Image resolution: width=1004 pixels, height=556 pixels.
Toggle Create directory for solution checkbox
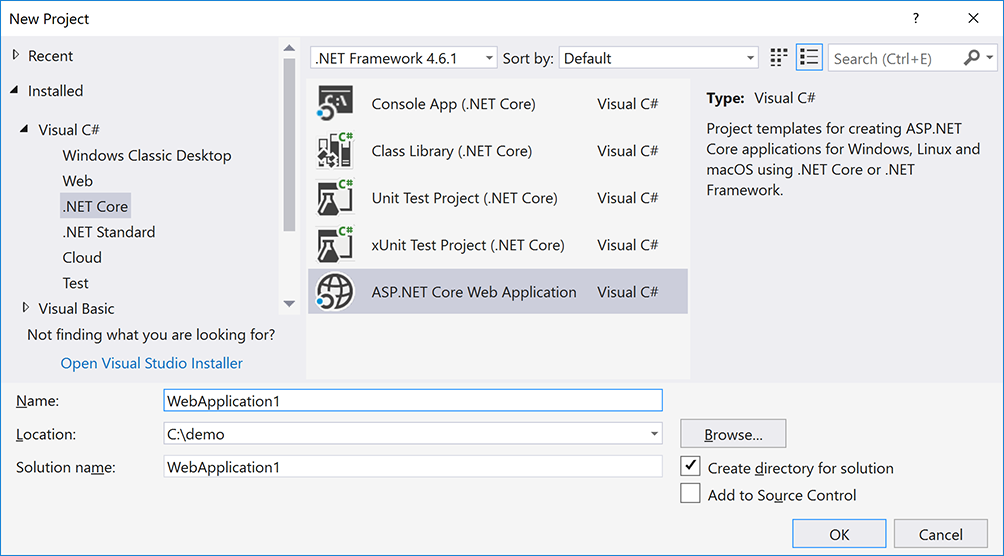[x=690, y=467]
